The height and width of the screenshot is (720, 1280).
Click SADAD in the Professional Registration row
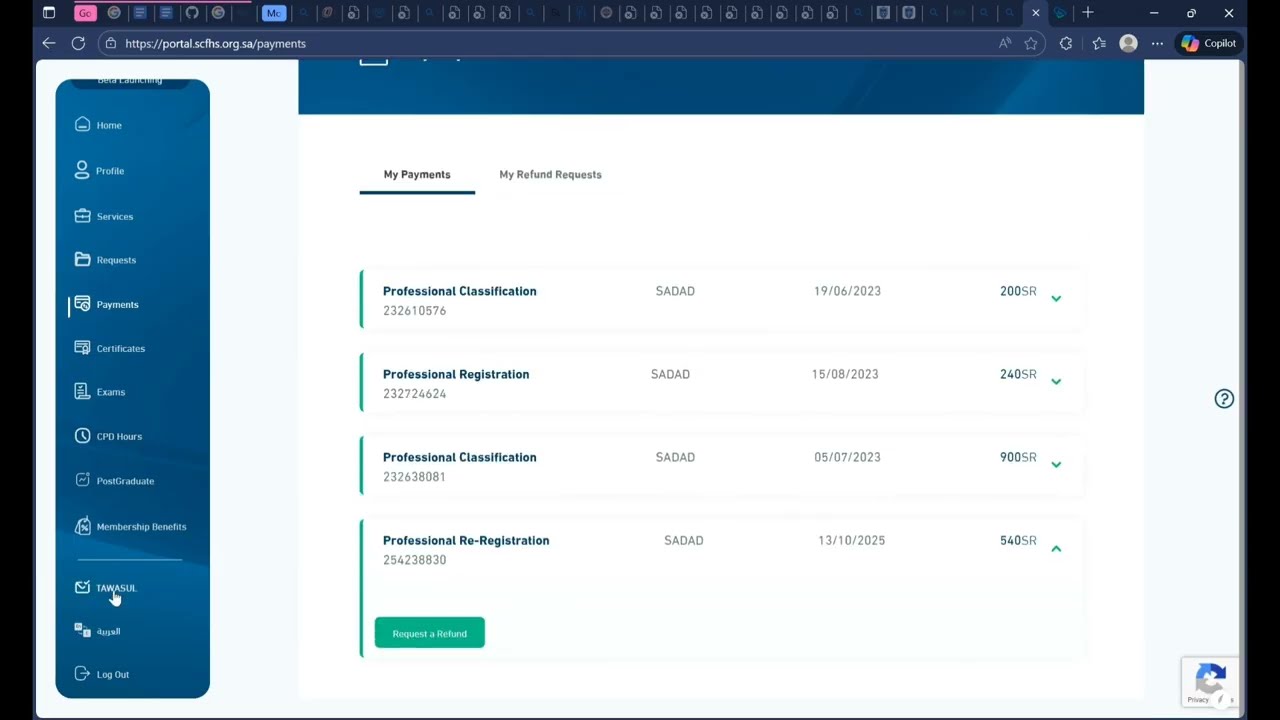click(670, 374)
